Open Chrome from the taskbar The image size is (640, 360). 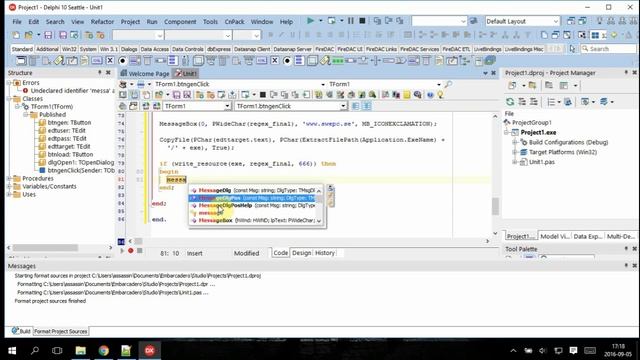[104, 350]
